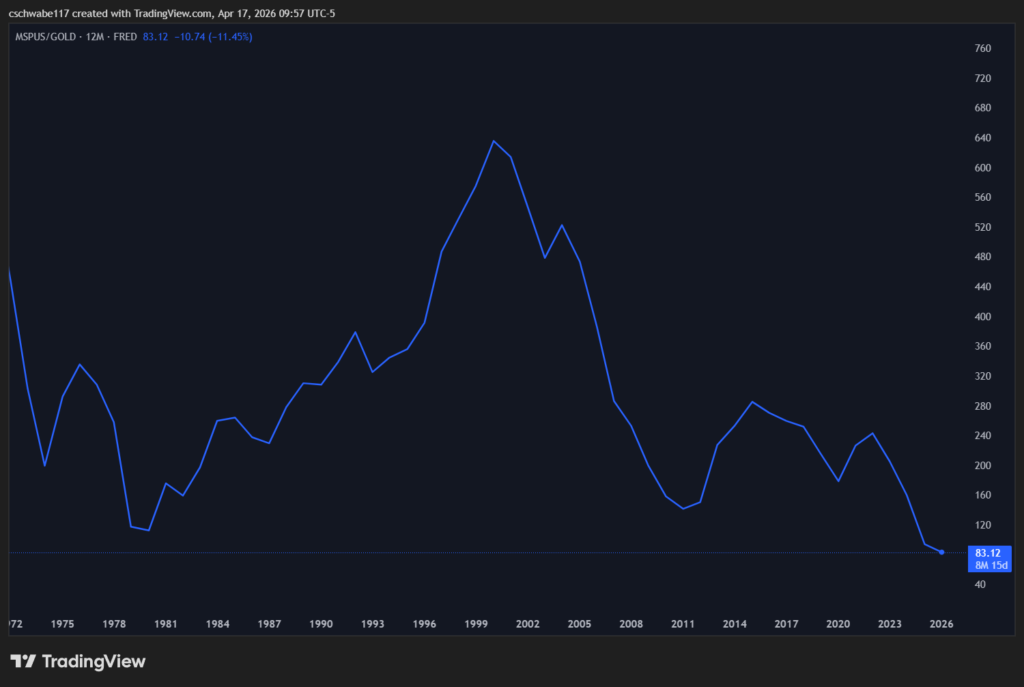Click the blue endpoint dot on the chart line

tap(941, 551)
